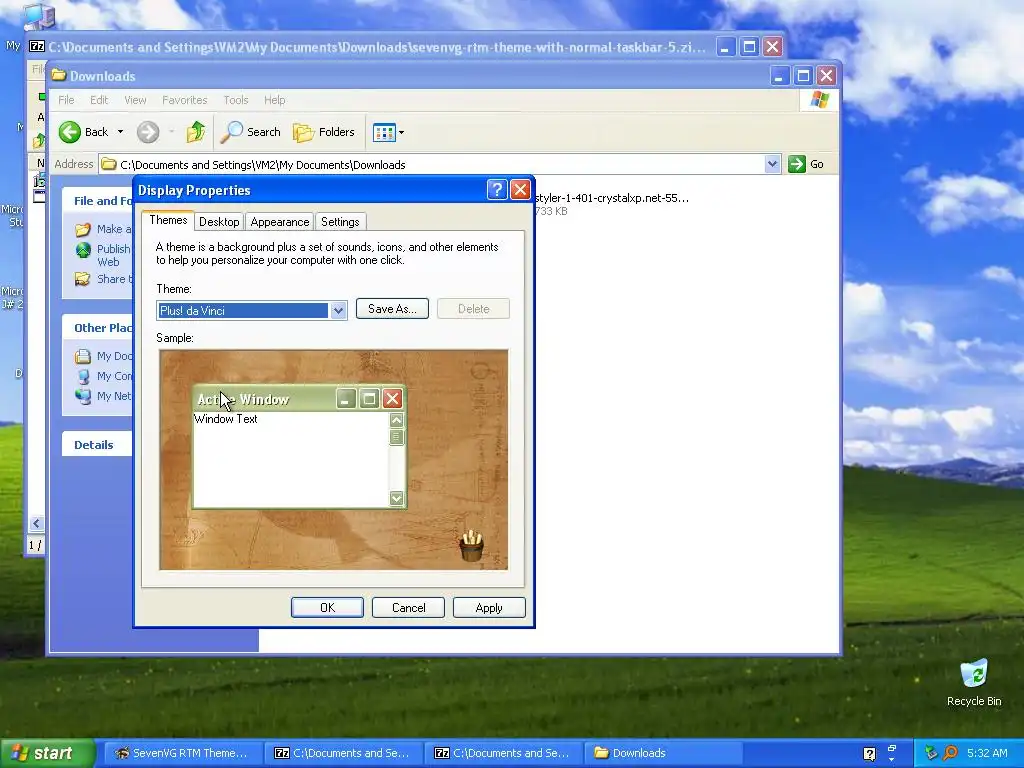
Task: Click the theme sample preview image
Action: [333, 460]
